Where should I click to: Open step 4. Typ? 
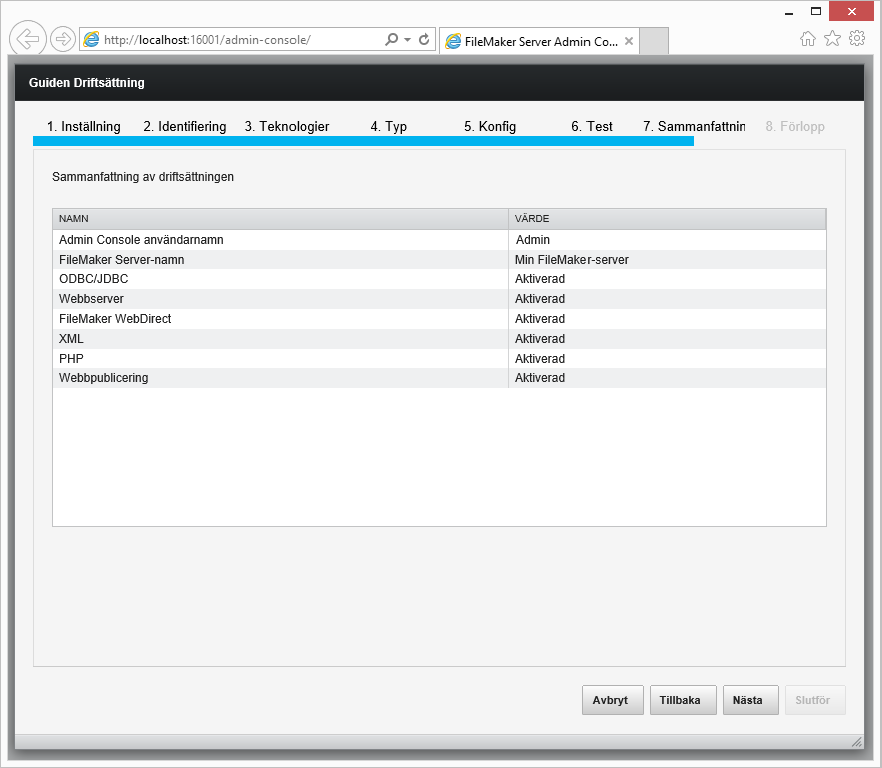coord(389,127)
